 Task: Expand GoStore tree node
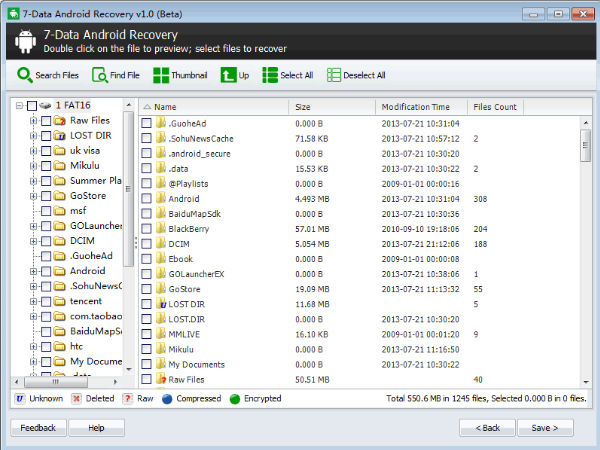pyautogui.click(x=33, y=196)
